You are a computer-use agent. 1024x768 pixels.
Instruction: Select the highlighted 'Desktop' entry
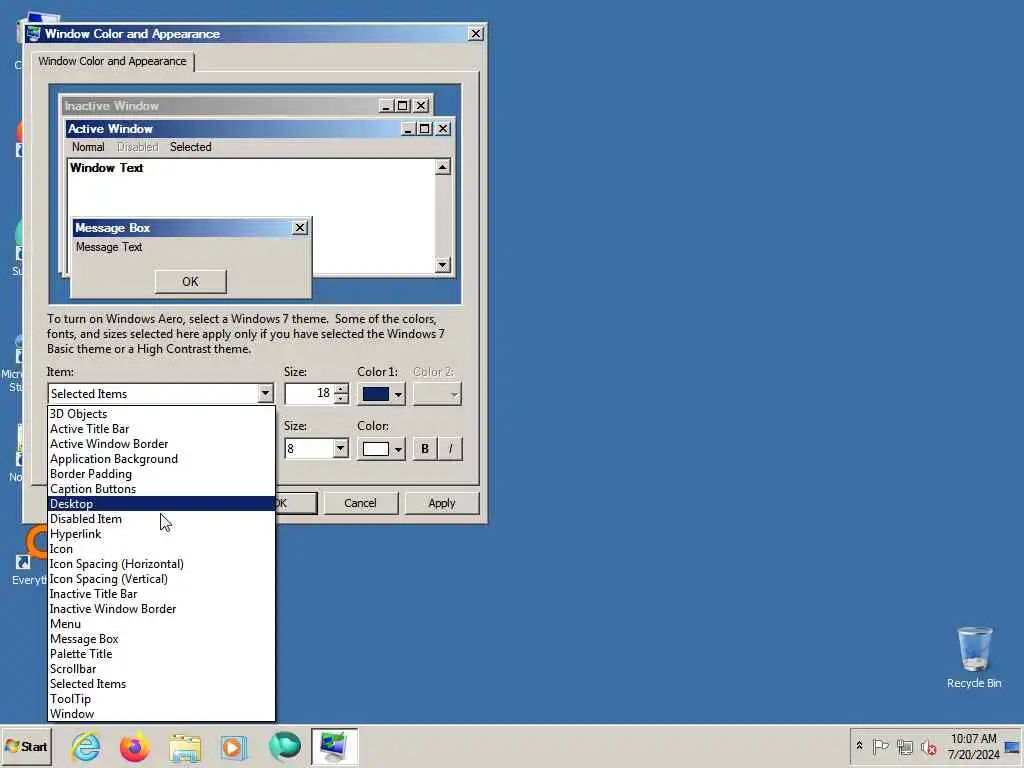[161, 504]
